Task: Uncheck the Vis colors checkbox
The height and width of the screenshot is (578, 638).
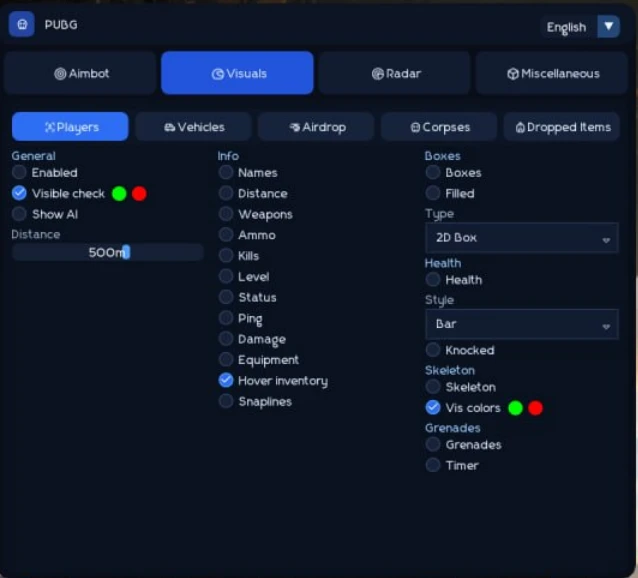Action: pyautogui.click(x=433, y=408)
